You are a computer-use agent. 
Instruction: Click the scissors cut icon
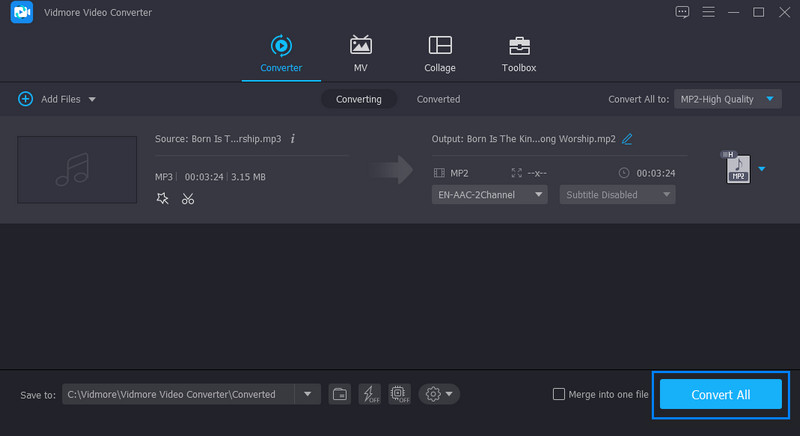pyautogui.click(x=188, y=199)
